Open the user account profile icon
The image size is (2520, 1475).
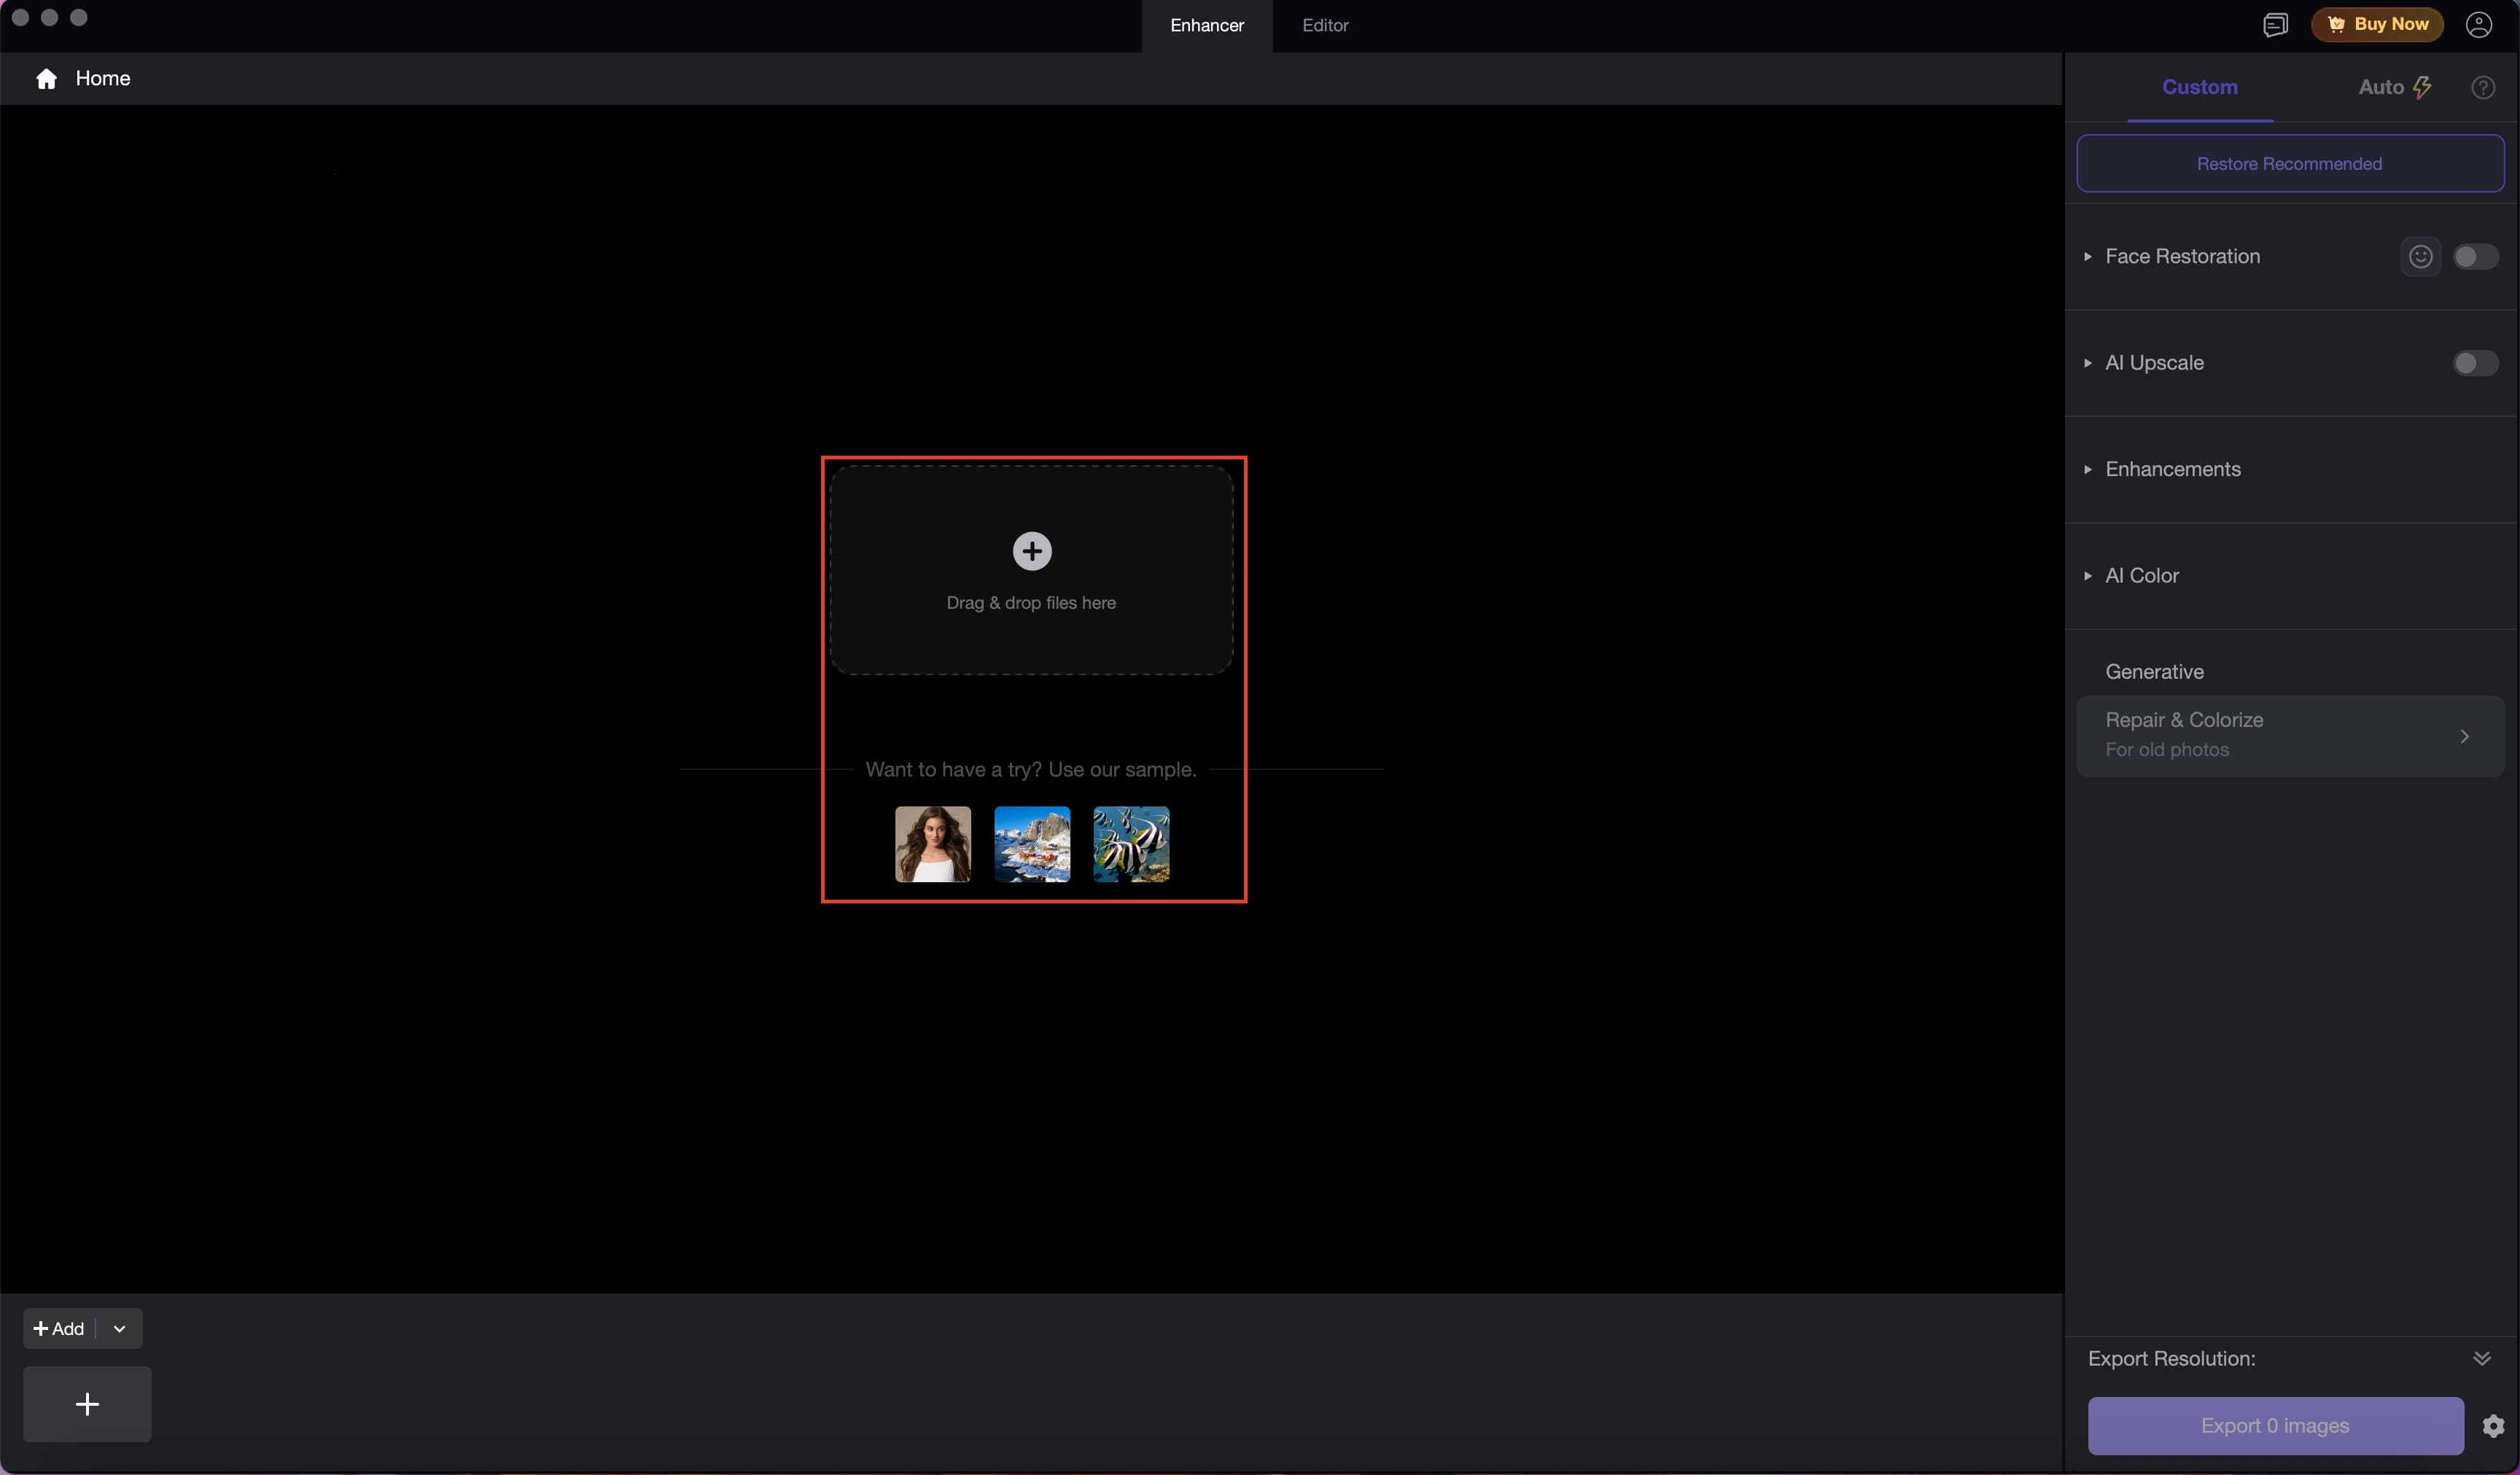[2478, 25]
